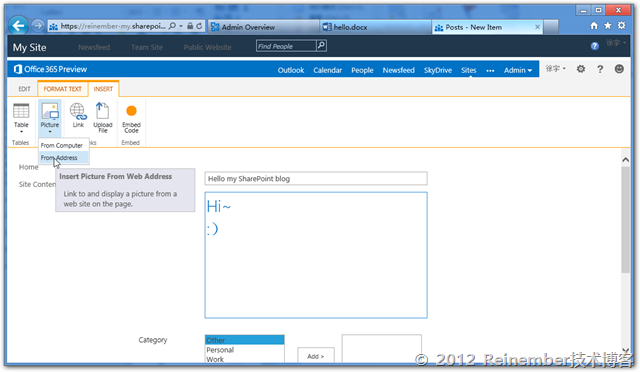Click the Office 365 Preview logo
Image resolution: width=640 pixels, height=372 pixels.
(50, 69)
